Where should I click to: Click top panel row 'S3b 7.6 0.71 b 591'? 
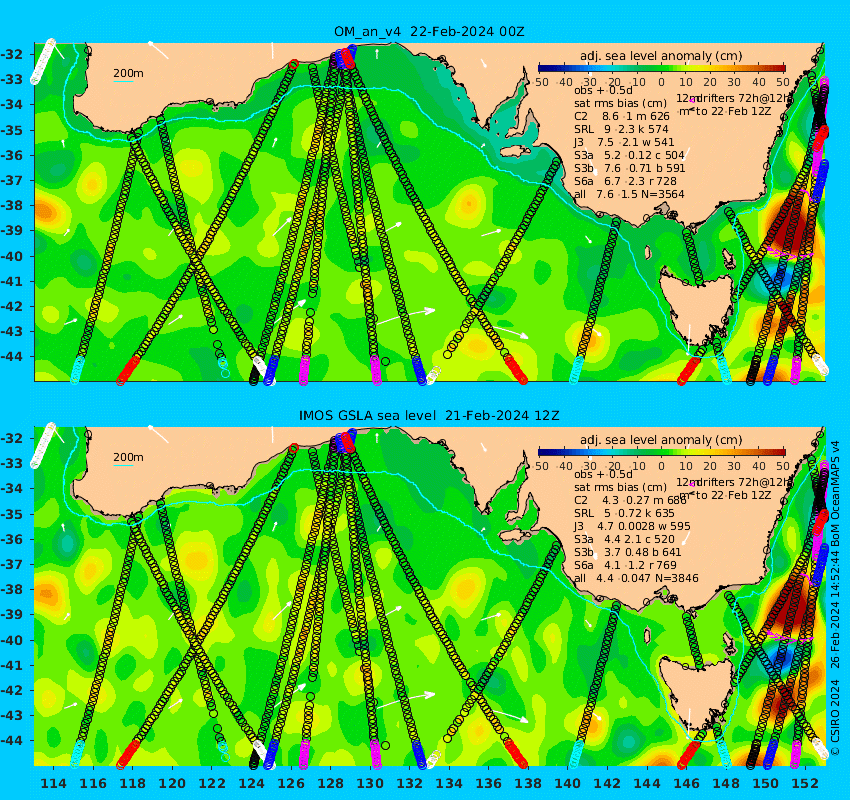coord(629,168)
